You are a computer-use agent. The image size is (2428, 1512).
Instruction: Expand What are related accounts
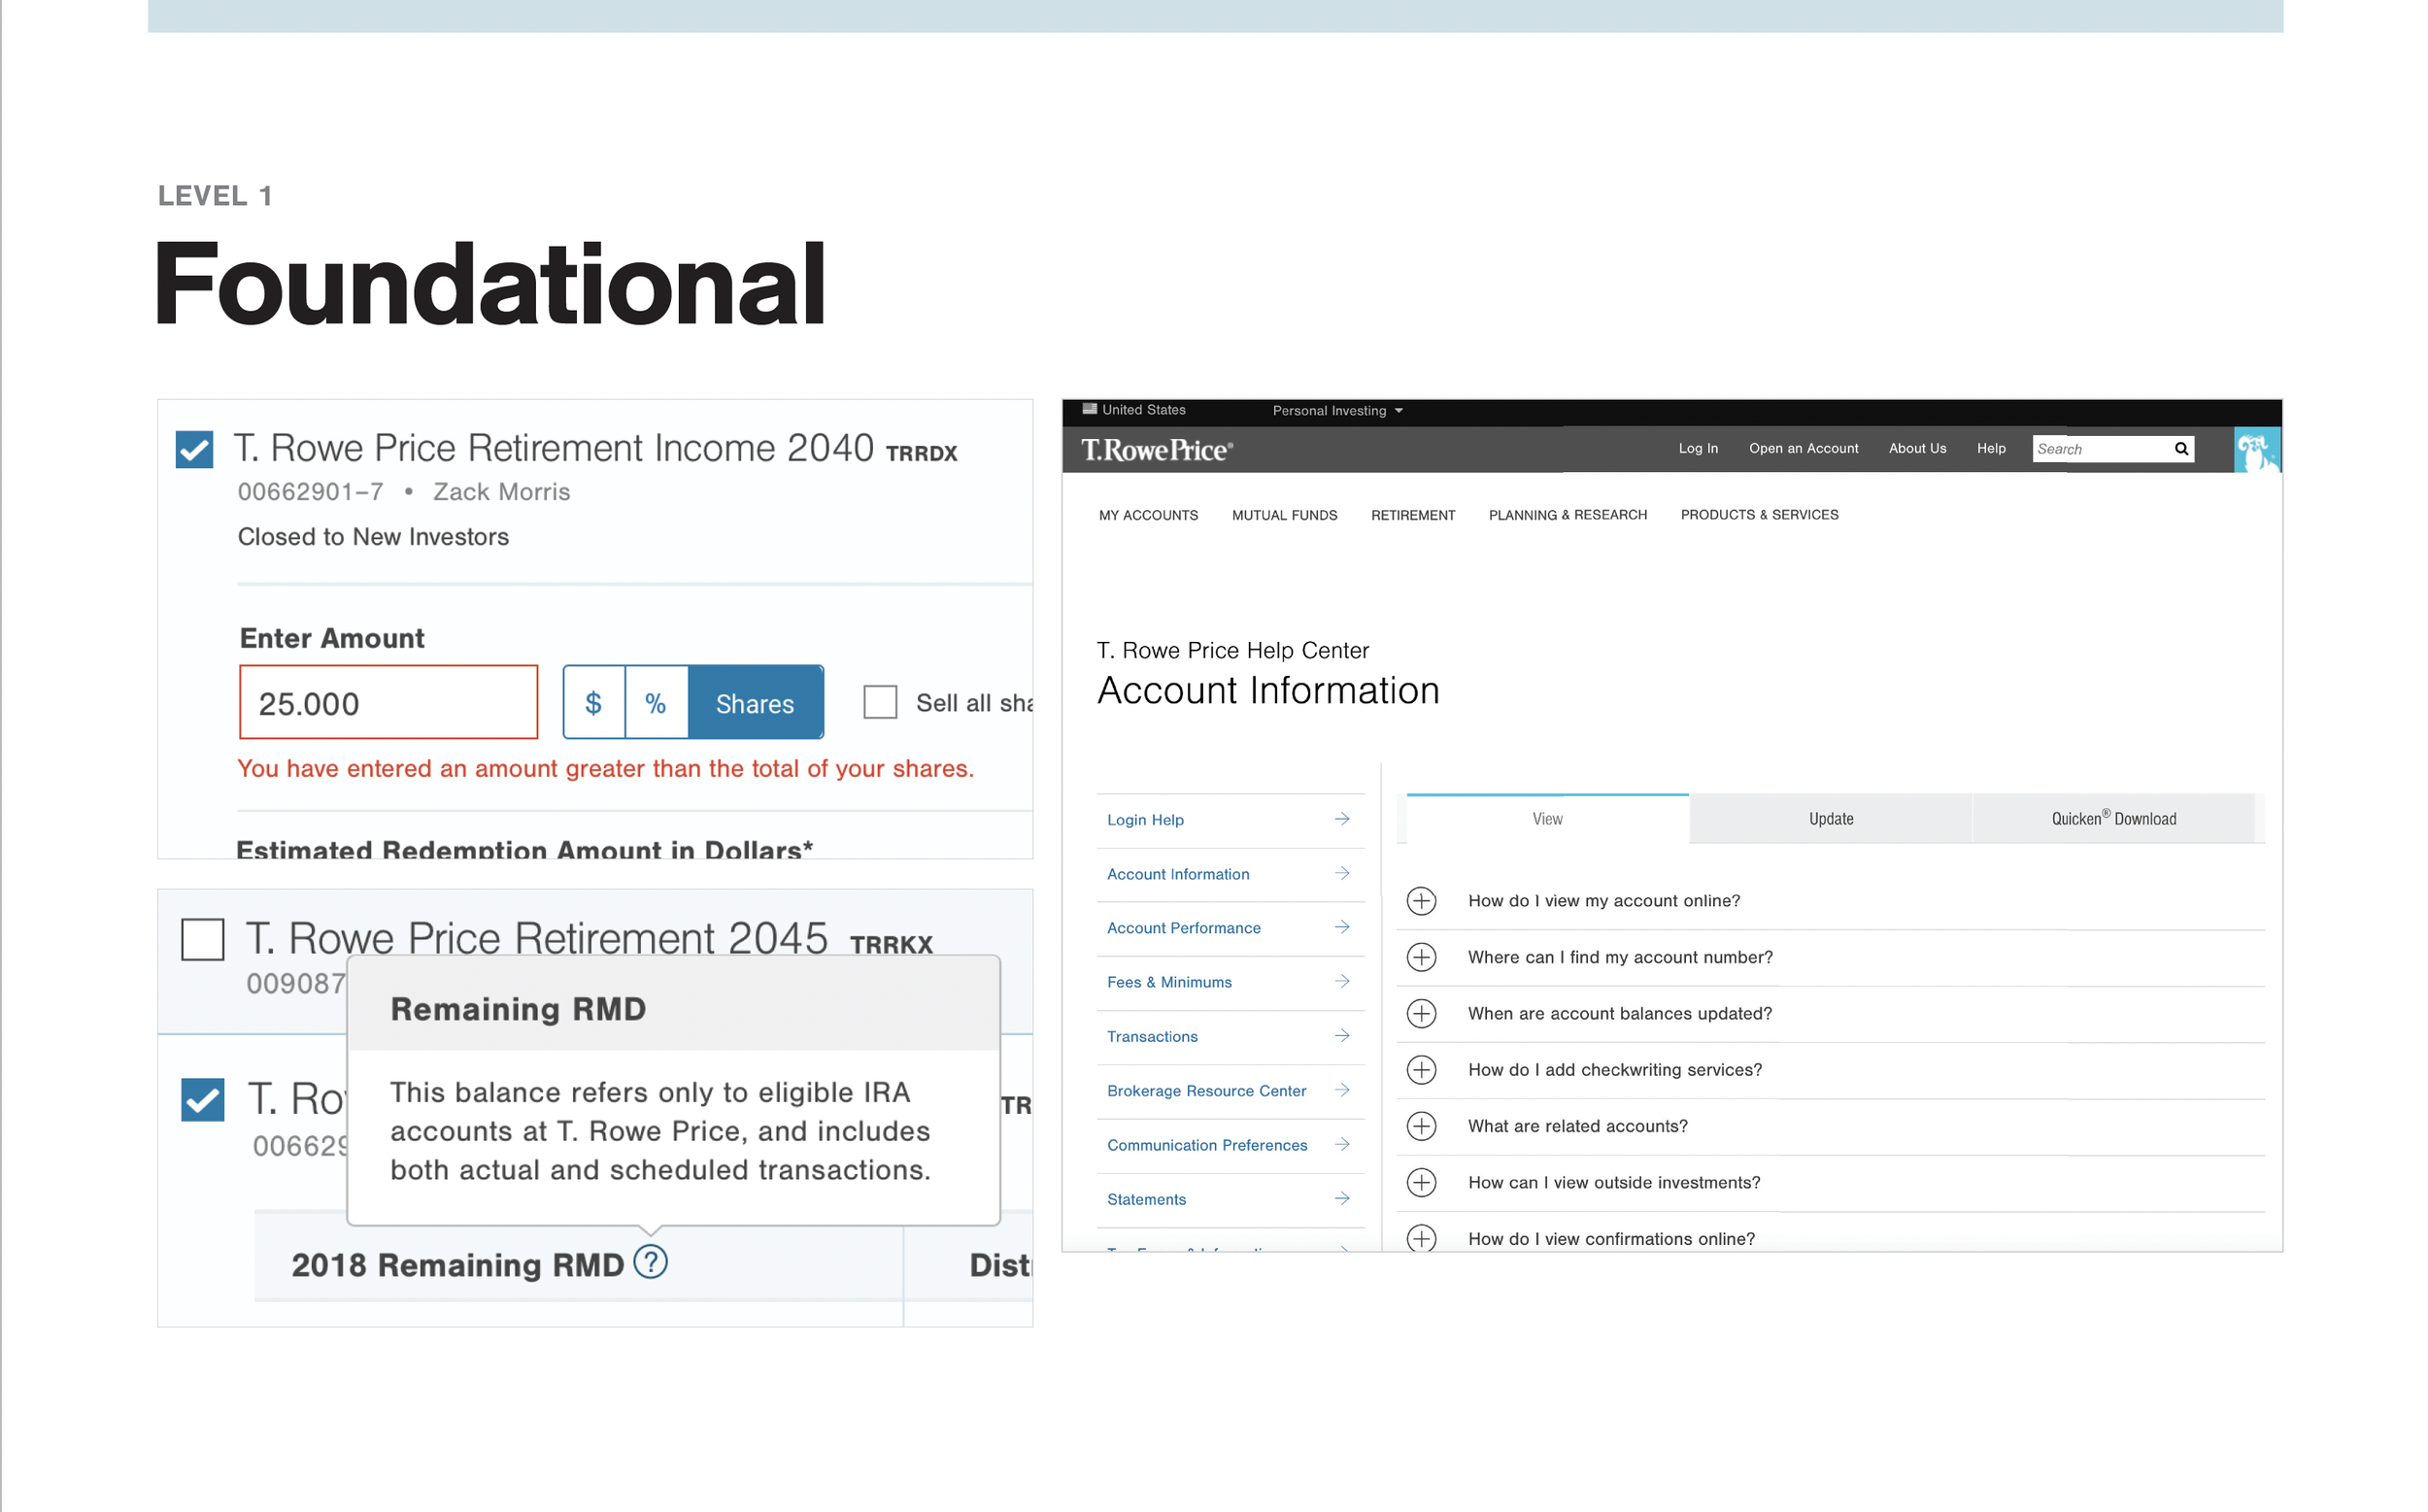(x=1421, y=1126)
